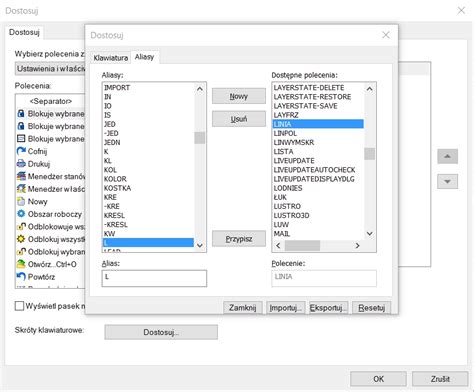Image resolution: width=474 pixels, height=392 pixels.
Task: Close the inner Dostosuj dialog
Action: (x=386, y=35)
